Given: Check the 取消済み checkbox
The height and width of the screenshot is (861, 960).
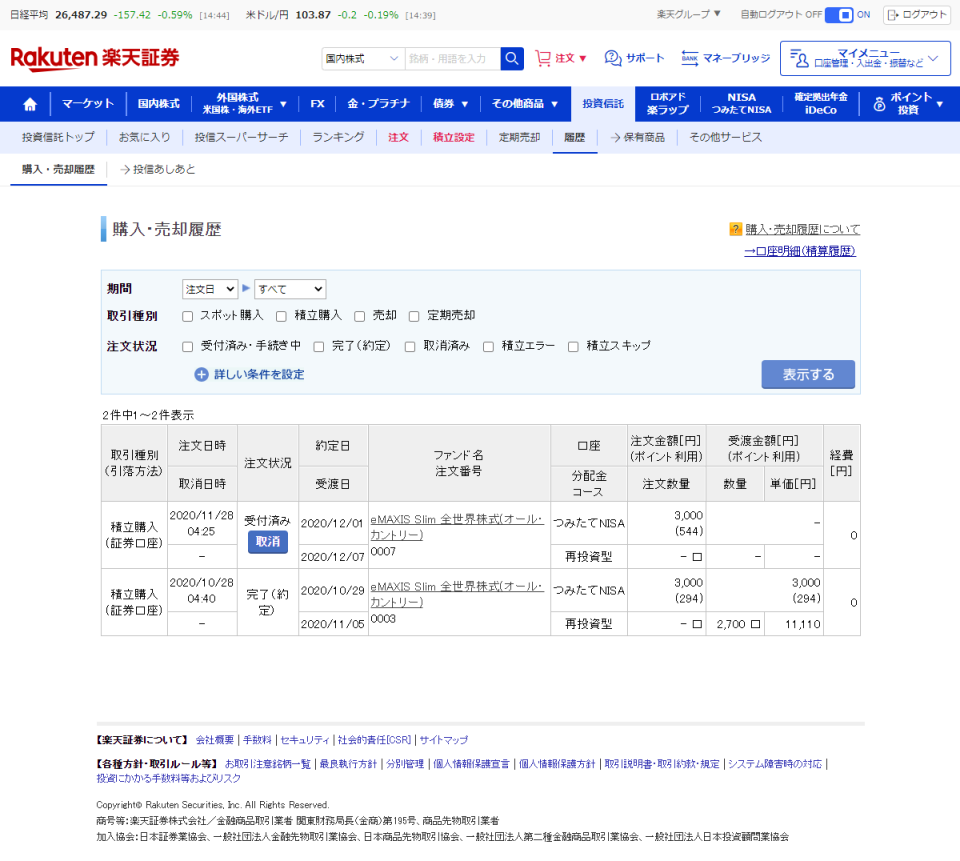Looking at the screenshot, I should point(410,347).
